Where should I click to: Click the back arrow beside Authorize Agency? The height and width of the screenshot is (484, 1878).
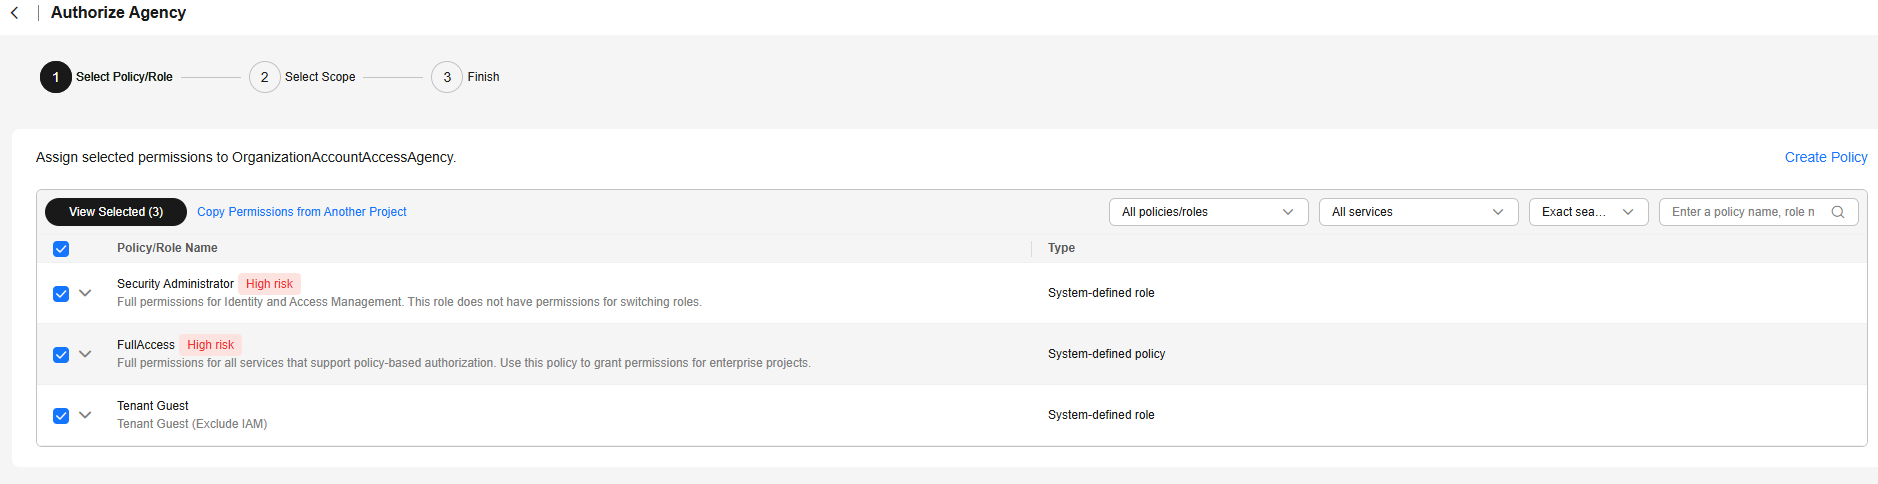[15, 13]
